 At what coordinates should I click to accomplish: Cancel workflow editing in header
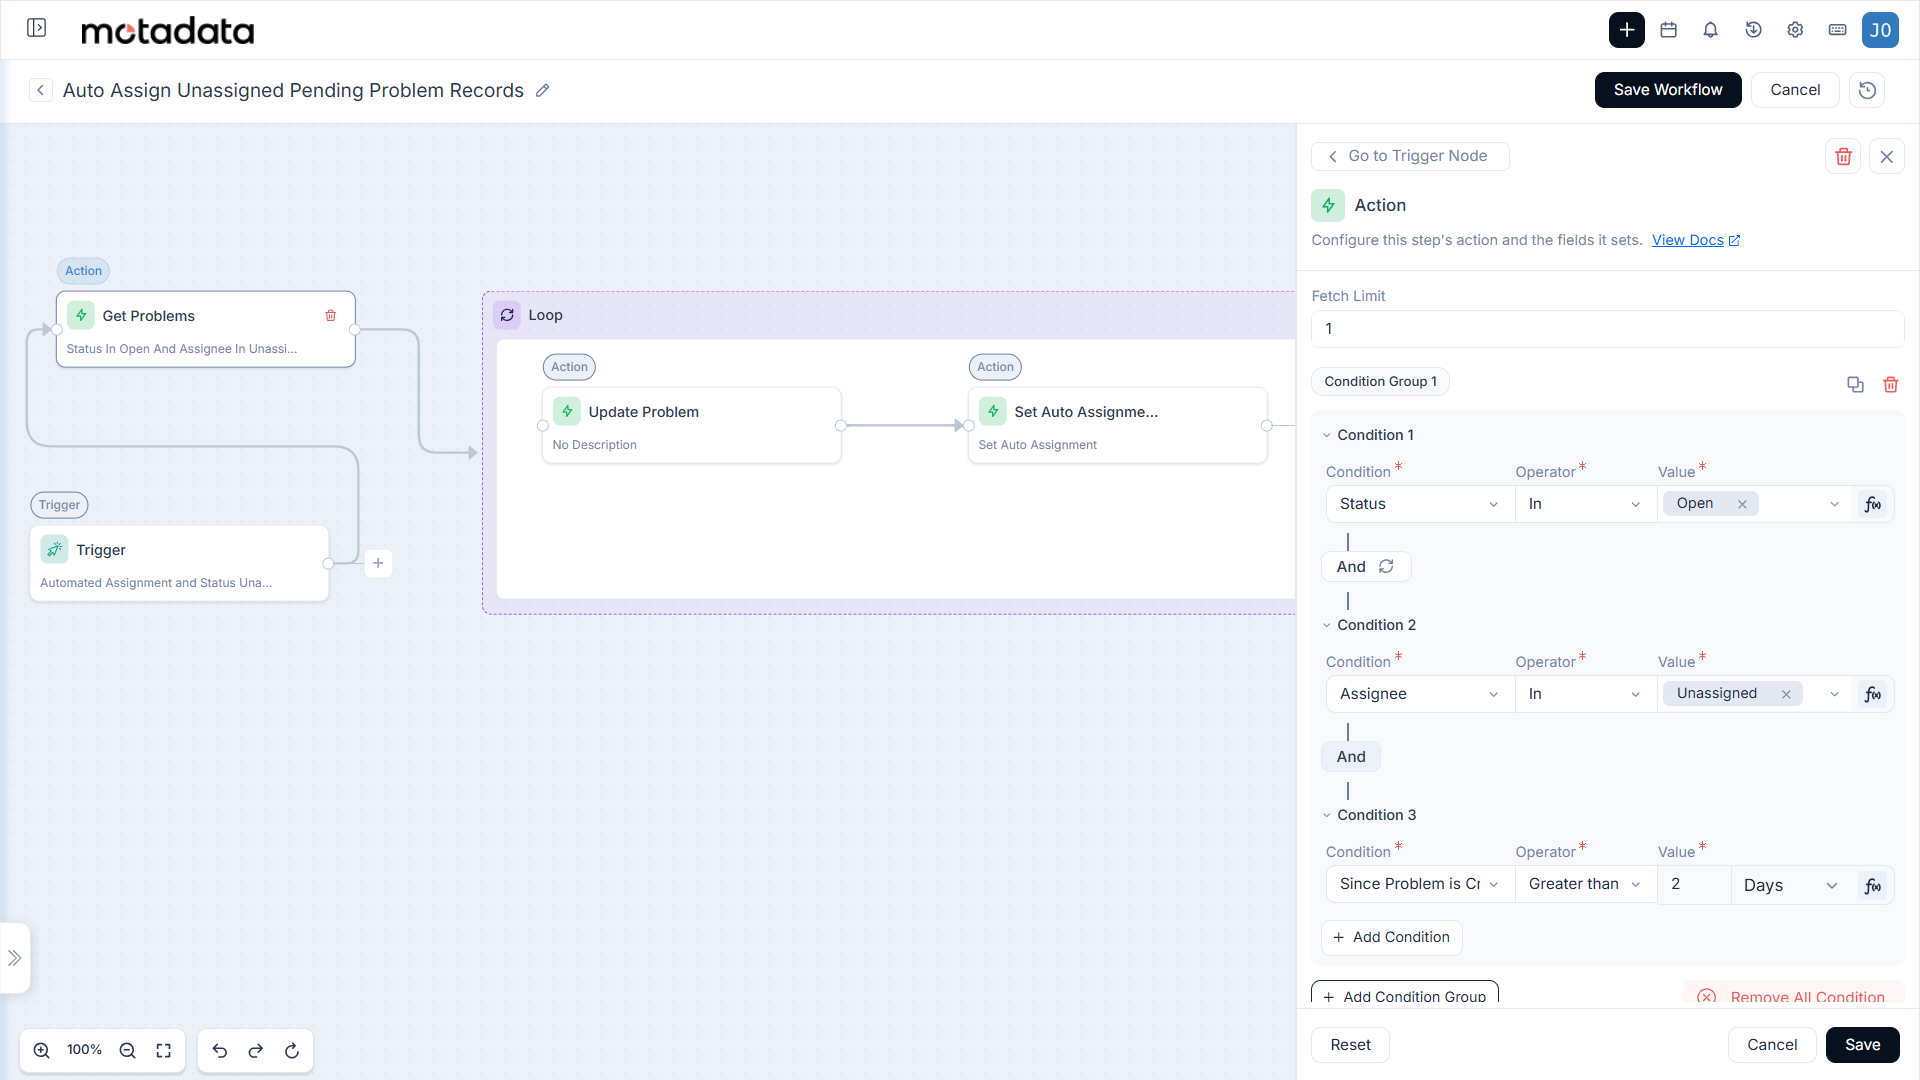click(1795, 90)
